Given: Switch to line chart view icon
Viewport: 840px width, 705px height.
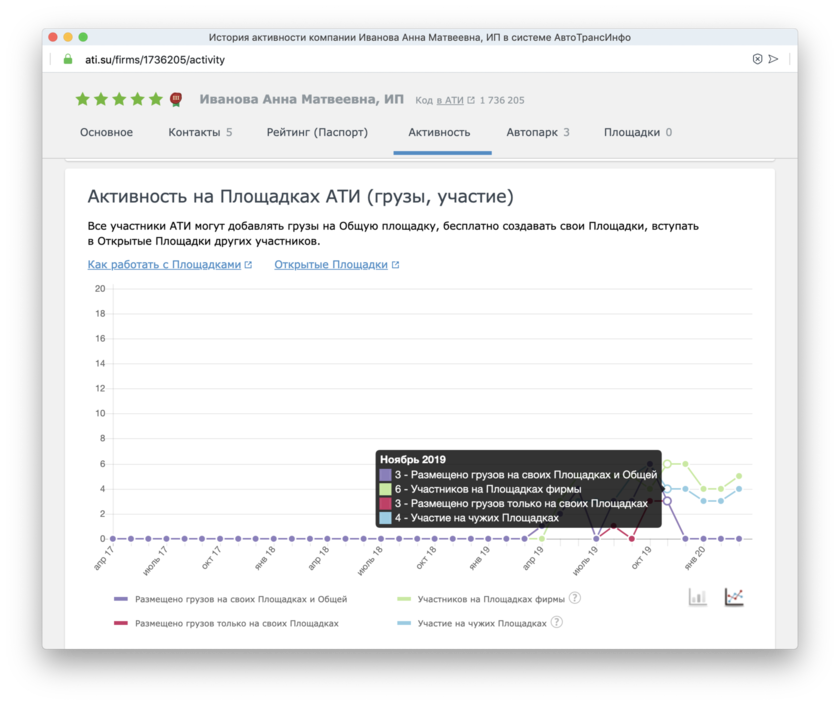Looking at the screenshot, I should tap(734, 597).
